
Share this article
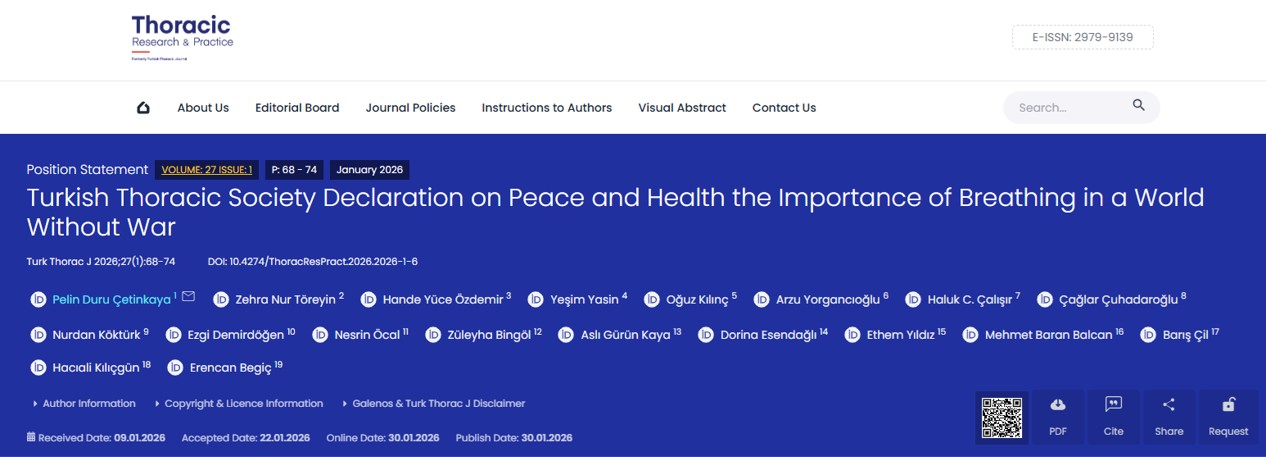(1168, 416)
